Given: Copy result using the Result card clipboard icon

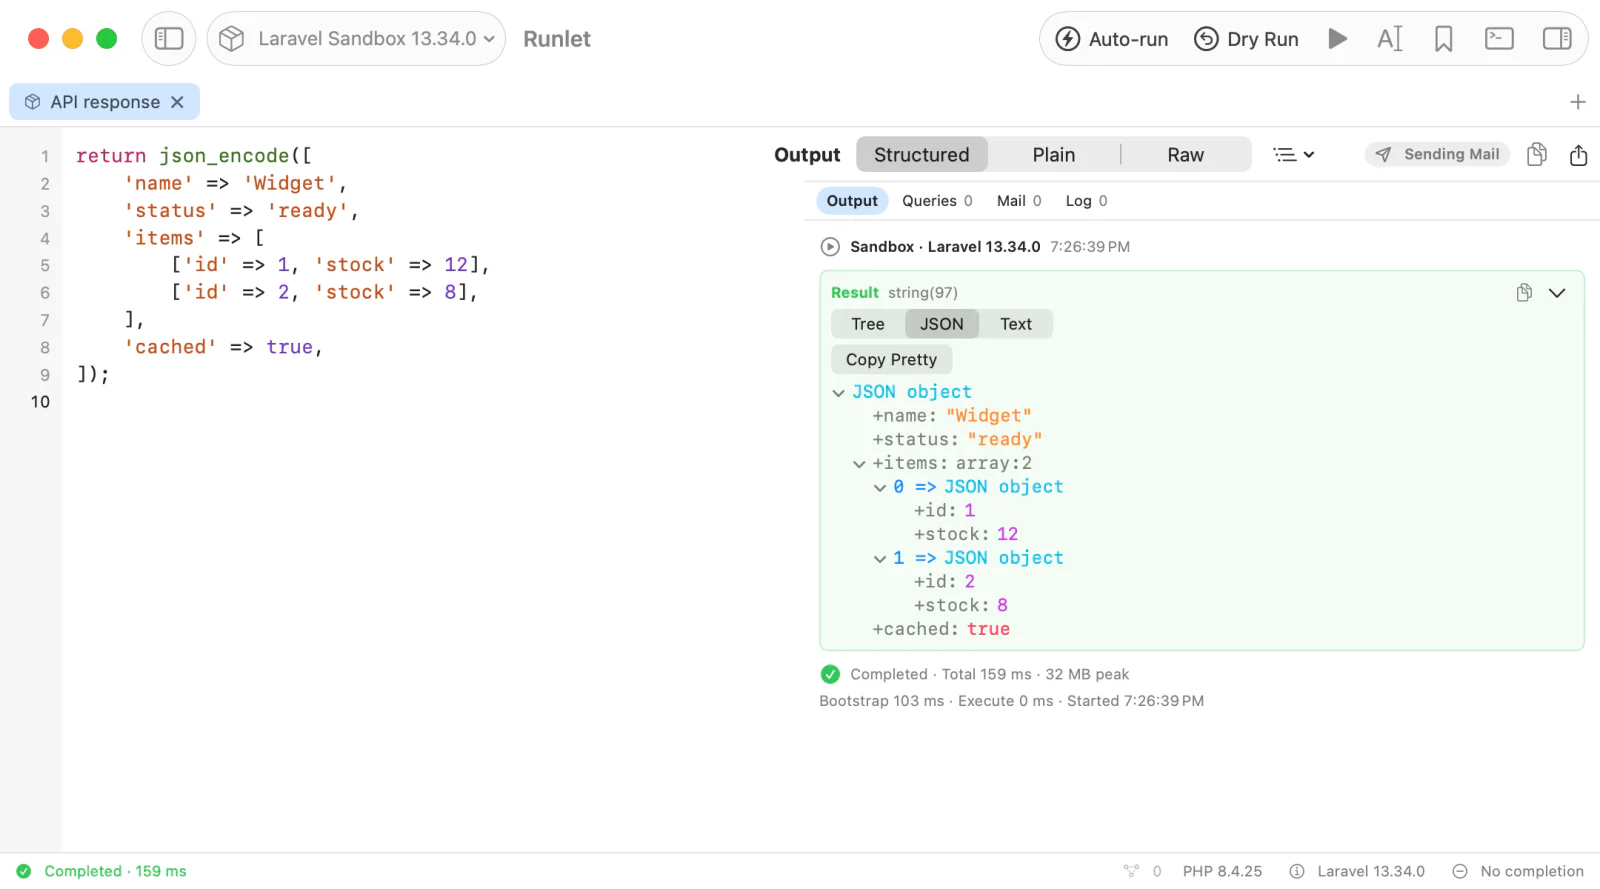Looking at the screenshot, I should tap(1524, 292).
